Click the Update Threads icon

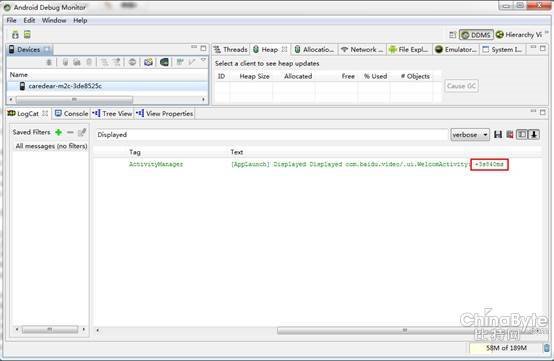click(104, 63)
